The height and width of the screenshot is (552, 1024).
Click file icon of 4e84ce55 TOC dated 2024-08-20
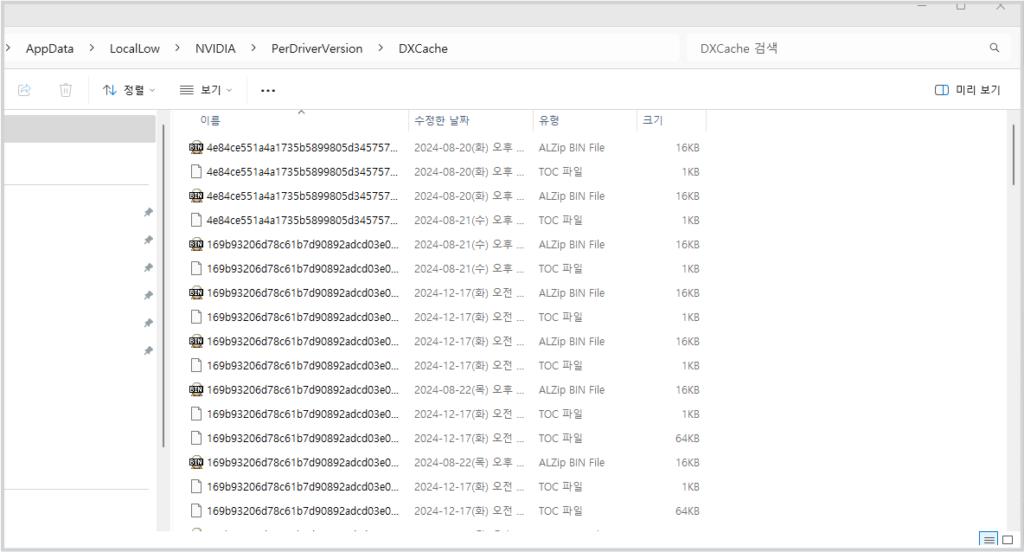click(196, 172)
